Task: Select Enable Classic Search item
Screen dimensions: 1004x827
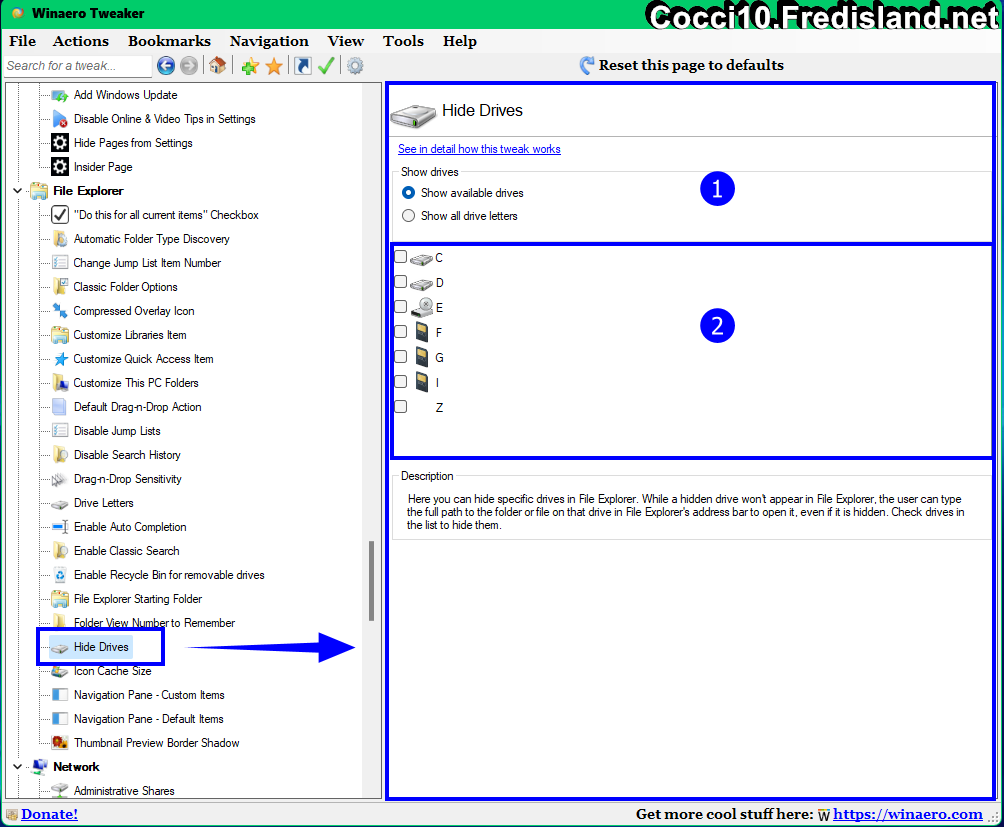Action: [x=127, y=551]
